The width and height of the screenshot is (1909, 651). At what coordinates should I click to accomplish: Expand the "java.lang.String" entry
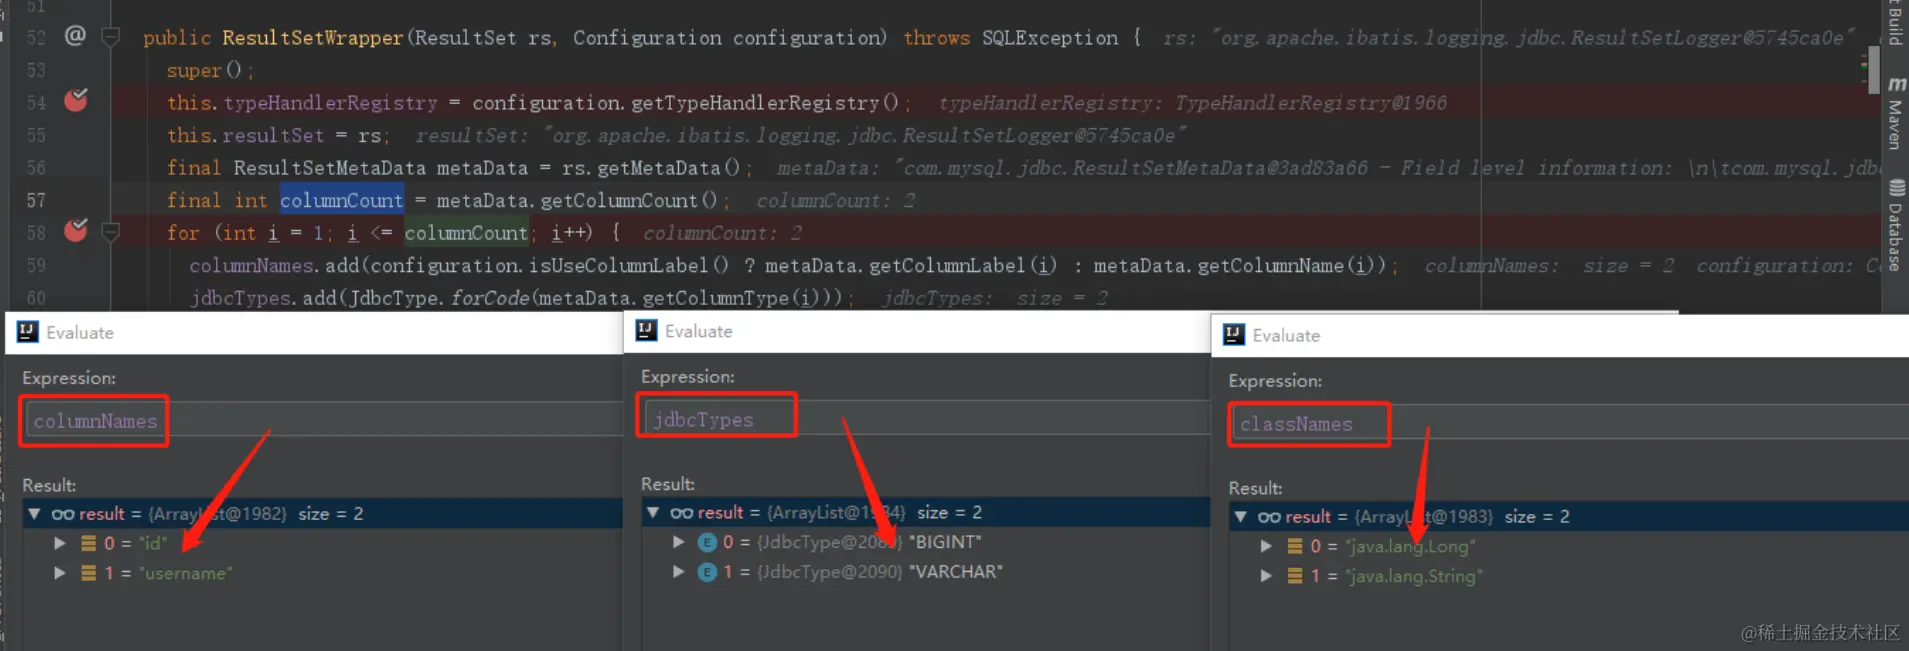1266,576
